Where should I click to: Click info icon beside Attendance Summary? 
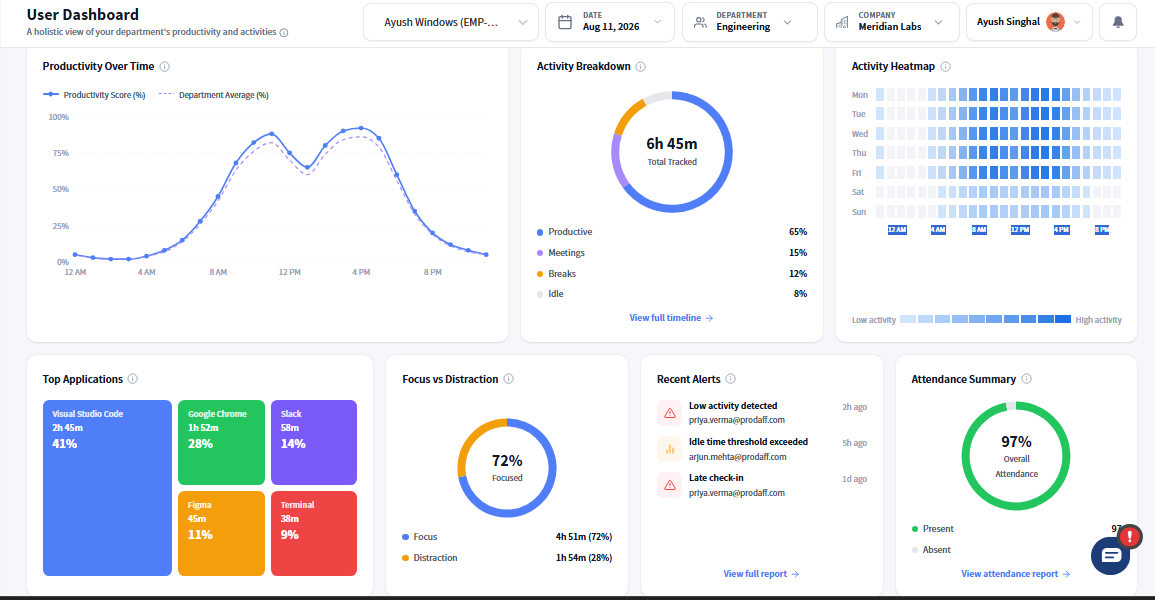[1027, 378]
